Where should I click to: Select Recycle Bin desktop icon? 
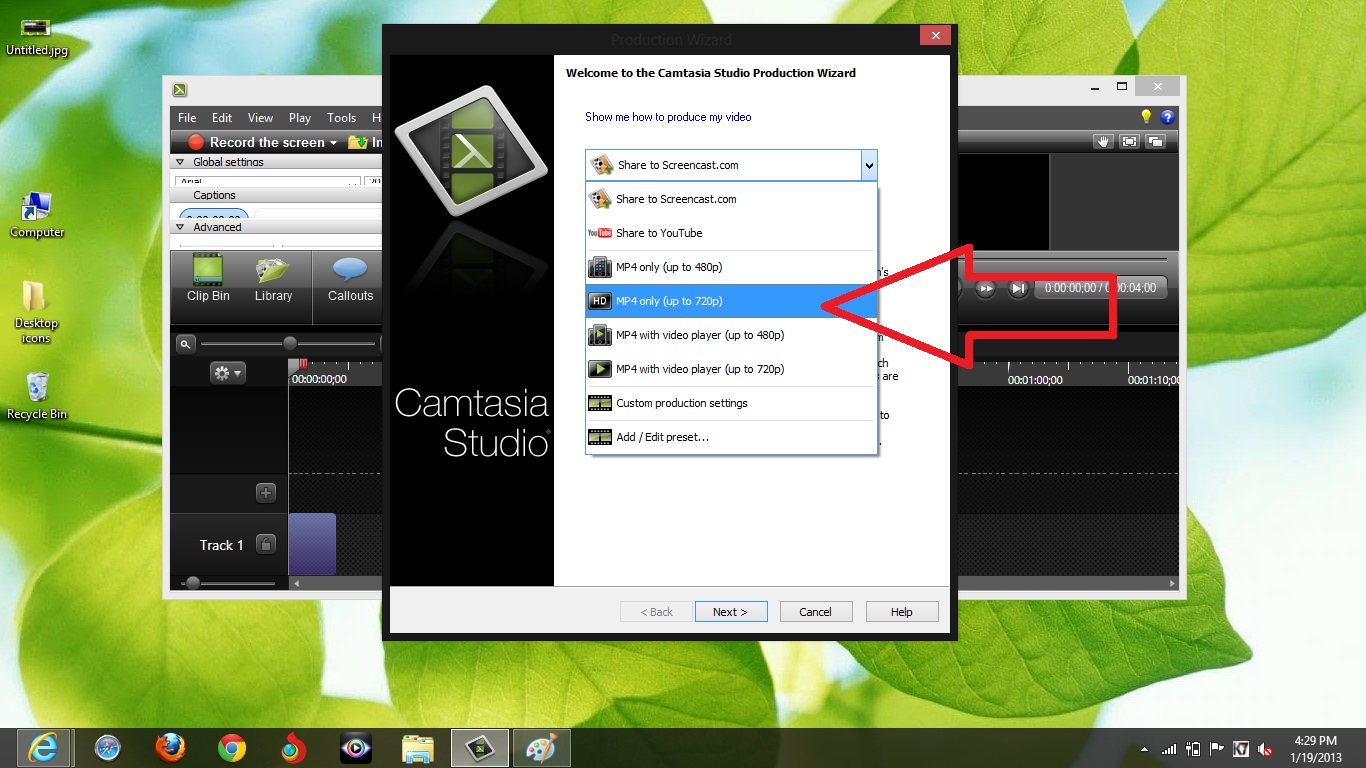click(37, 395)
